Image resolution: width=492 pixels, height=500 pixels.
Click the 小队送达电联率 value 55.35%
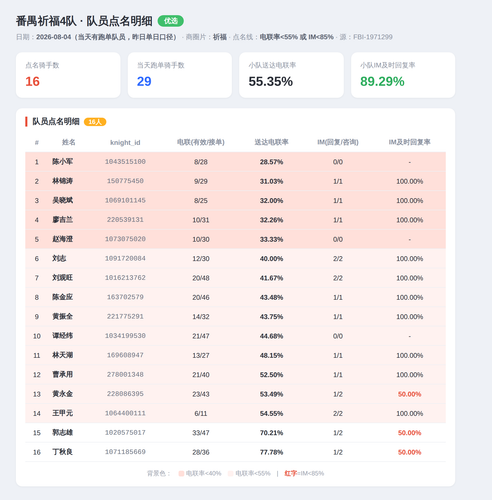271,81
